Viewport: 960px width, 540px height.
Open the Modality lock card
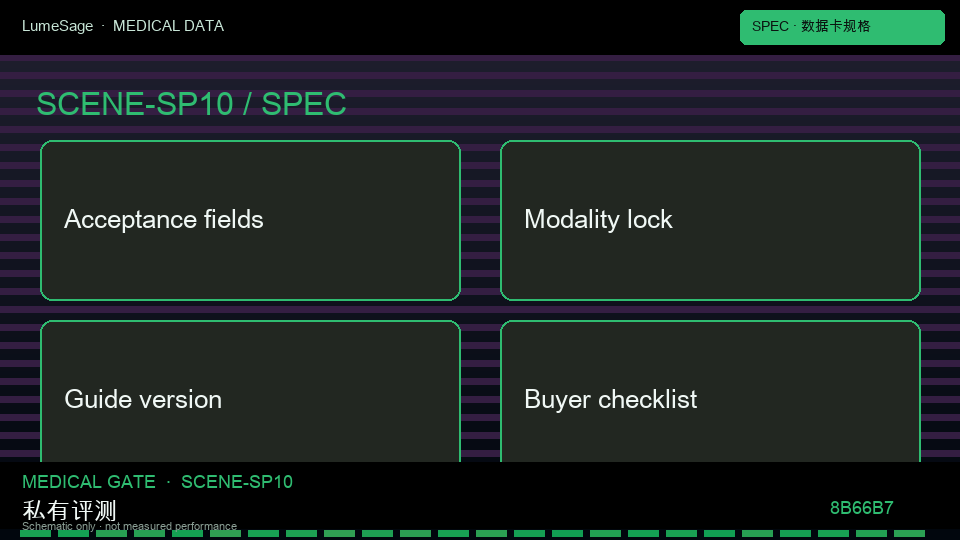click(x=710, y=220)
